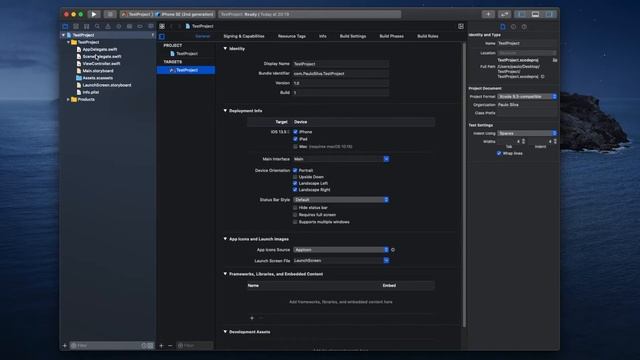Add a target with the plus below targets list

tap(161, 346)
